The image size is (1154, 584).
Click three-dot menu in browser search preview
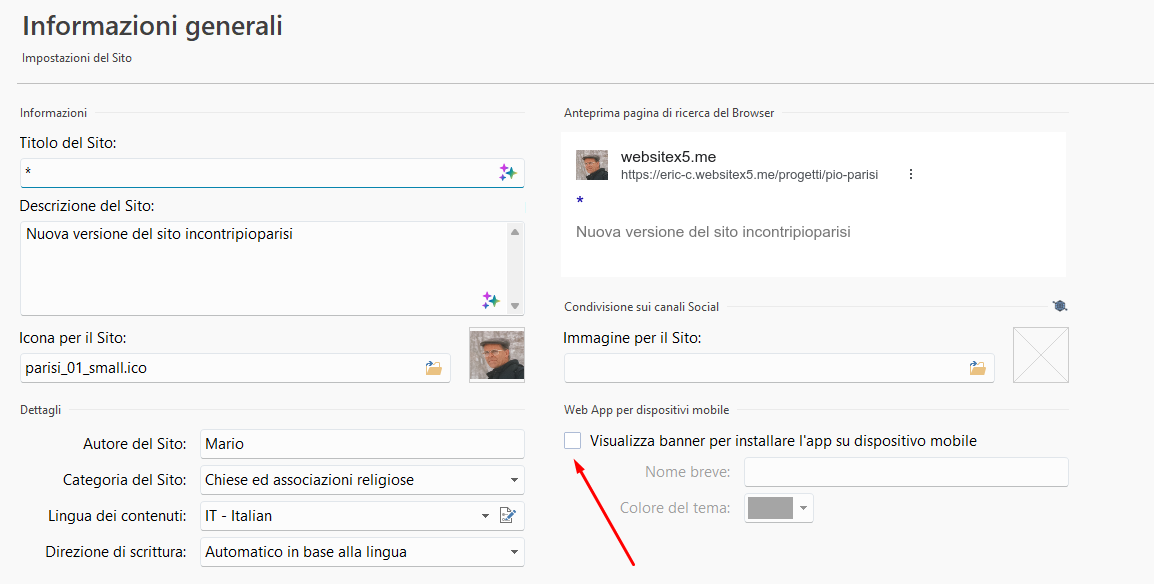[x=911, y=174]
